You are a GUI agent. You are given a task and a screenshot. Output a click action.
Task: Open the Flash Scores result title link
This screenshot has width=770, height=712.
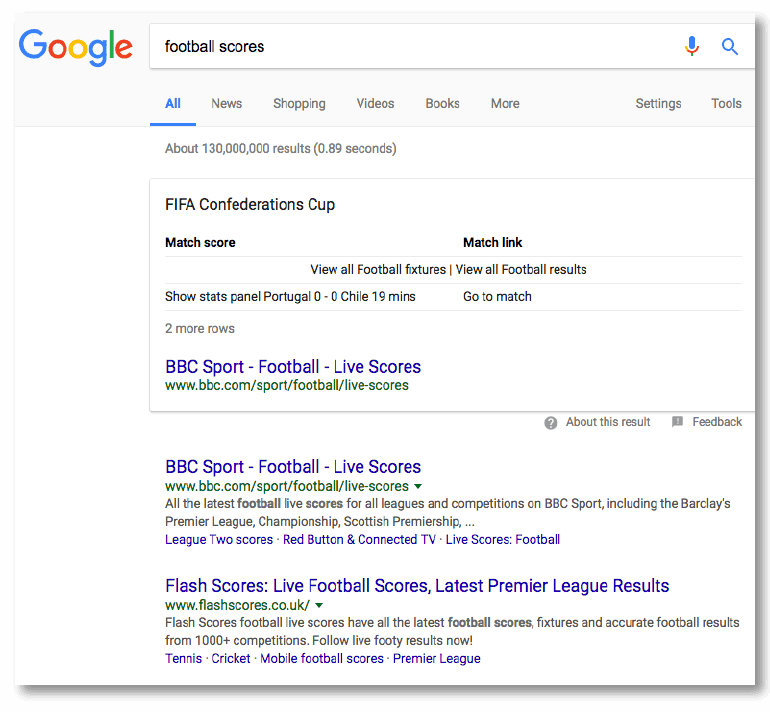[x=417, y=586]
